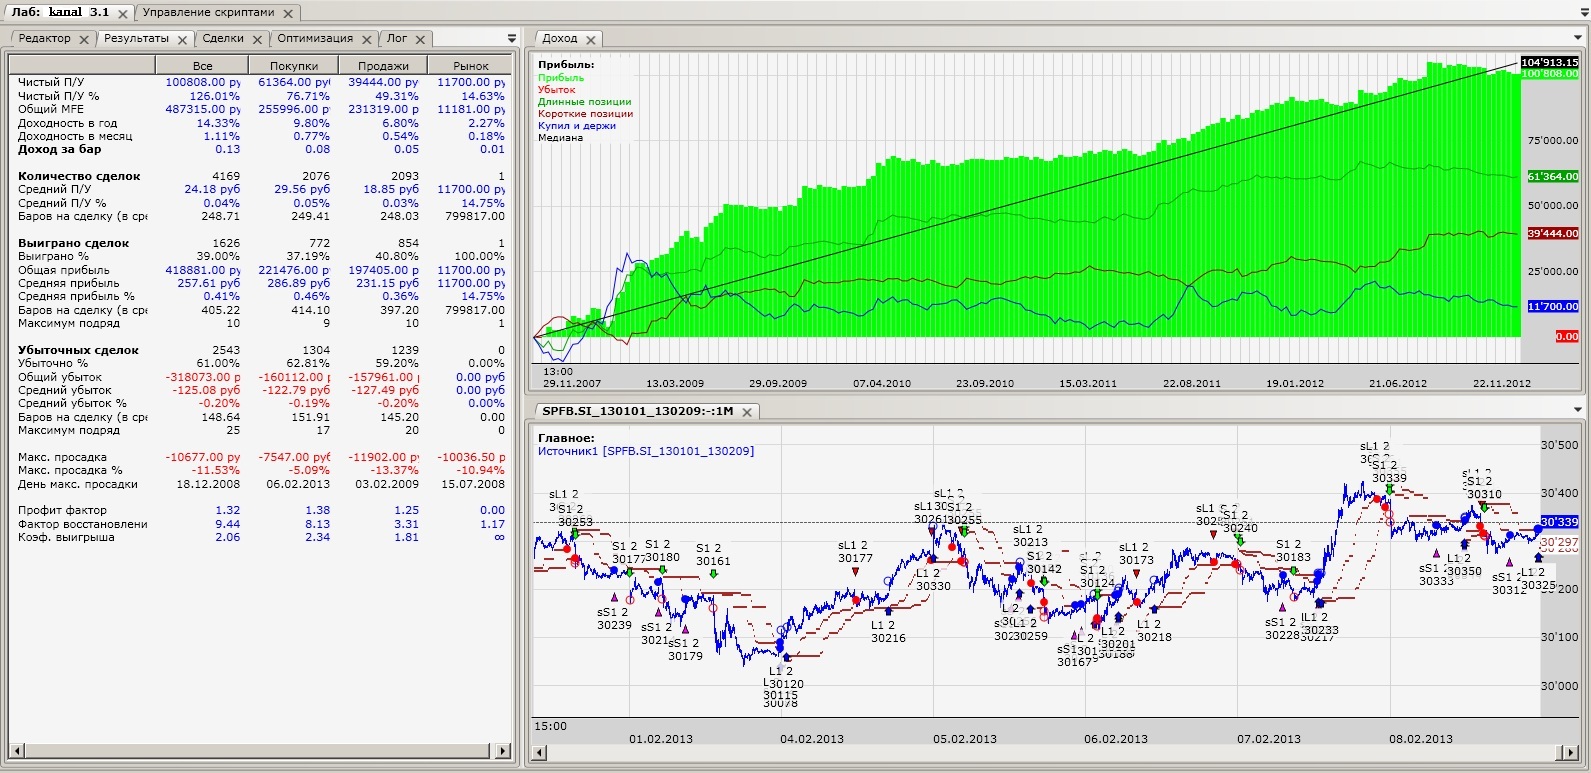The height and width of the screenshot is (773, 1591).
Task: Switch to the Сделки tab
Action: click(222, 39)
